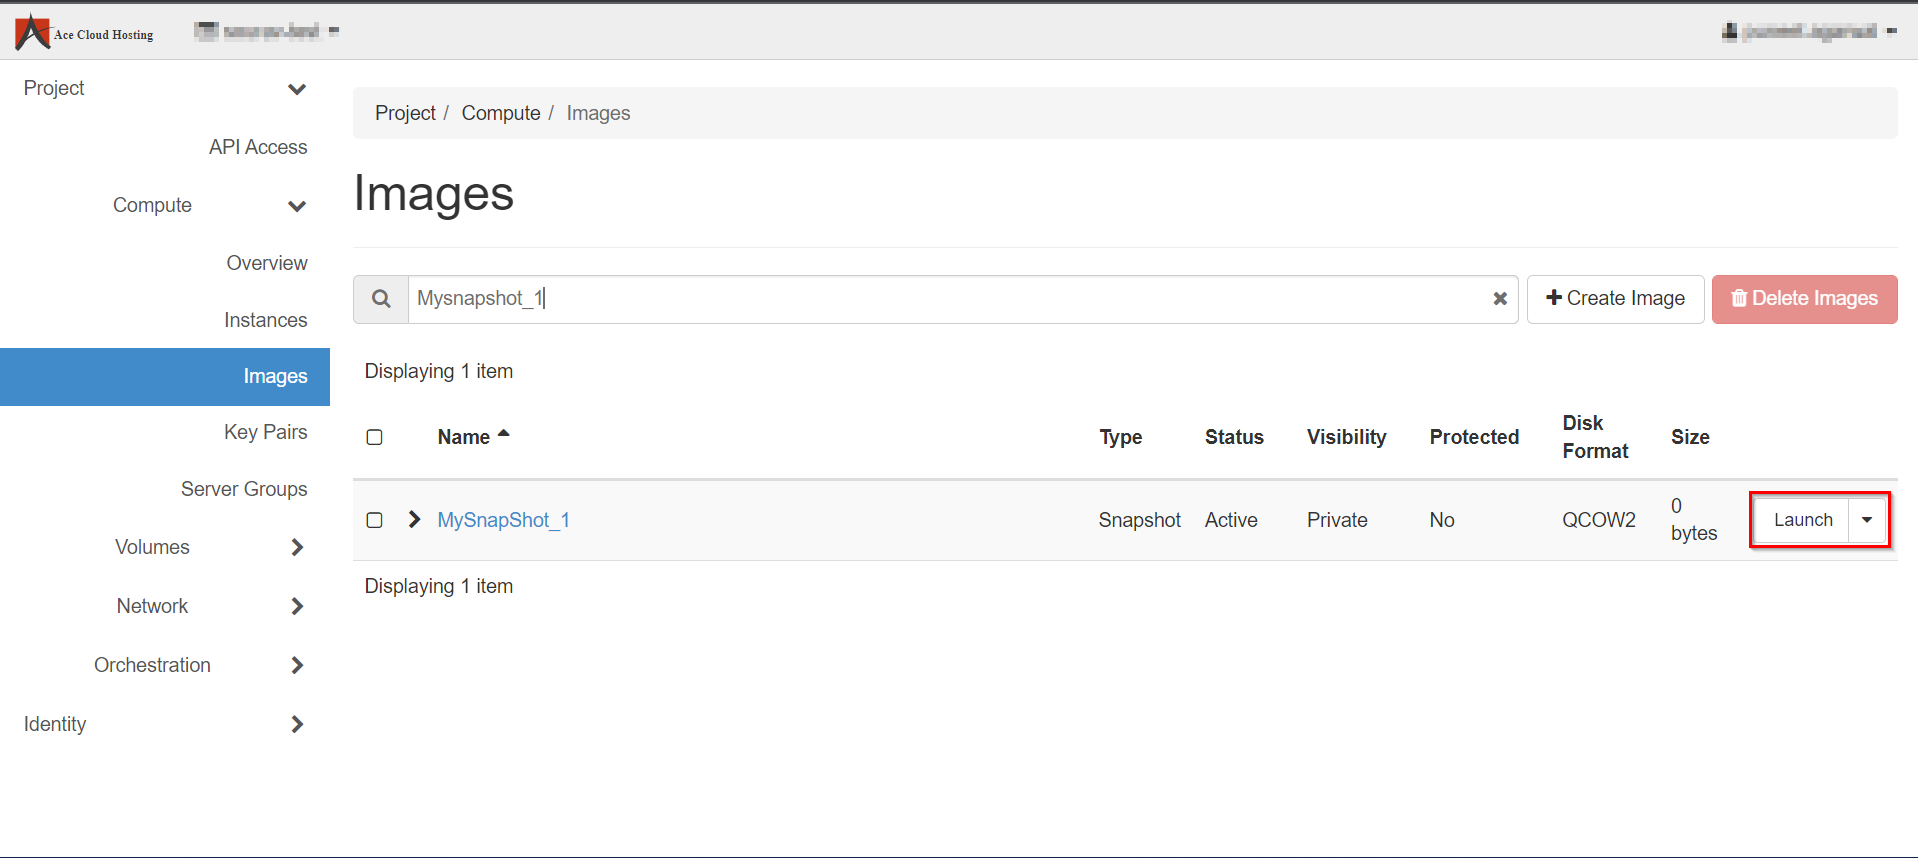This screenshot has width=1918, height=858.
Task: Select Images in sidebar
Action: pyautogui.click(x=165, y=377)
